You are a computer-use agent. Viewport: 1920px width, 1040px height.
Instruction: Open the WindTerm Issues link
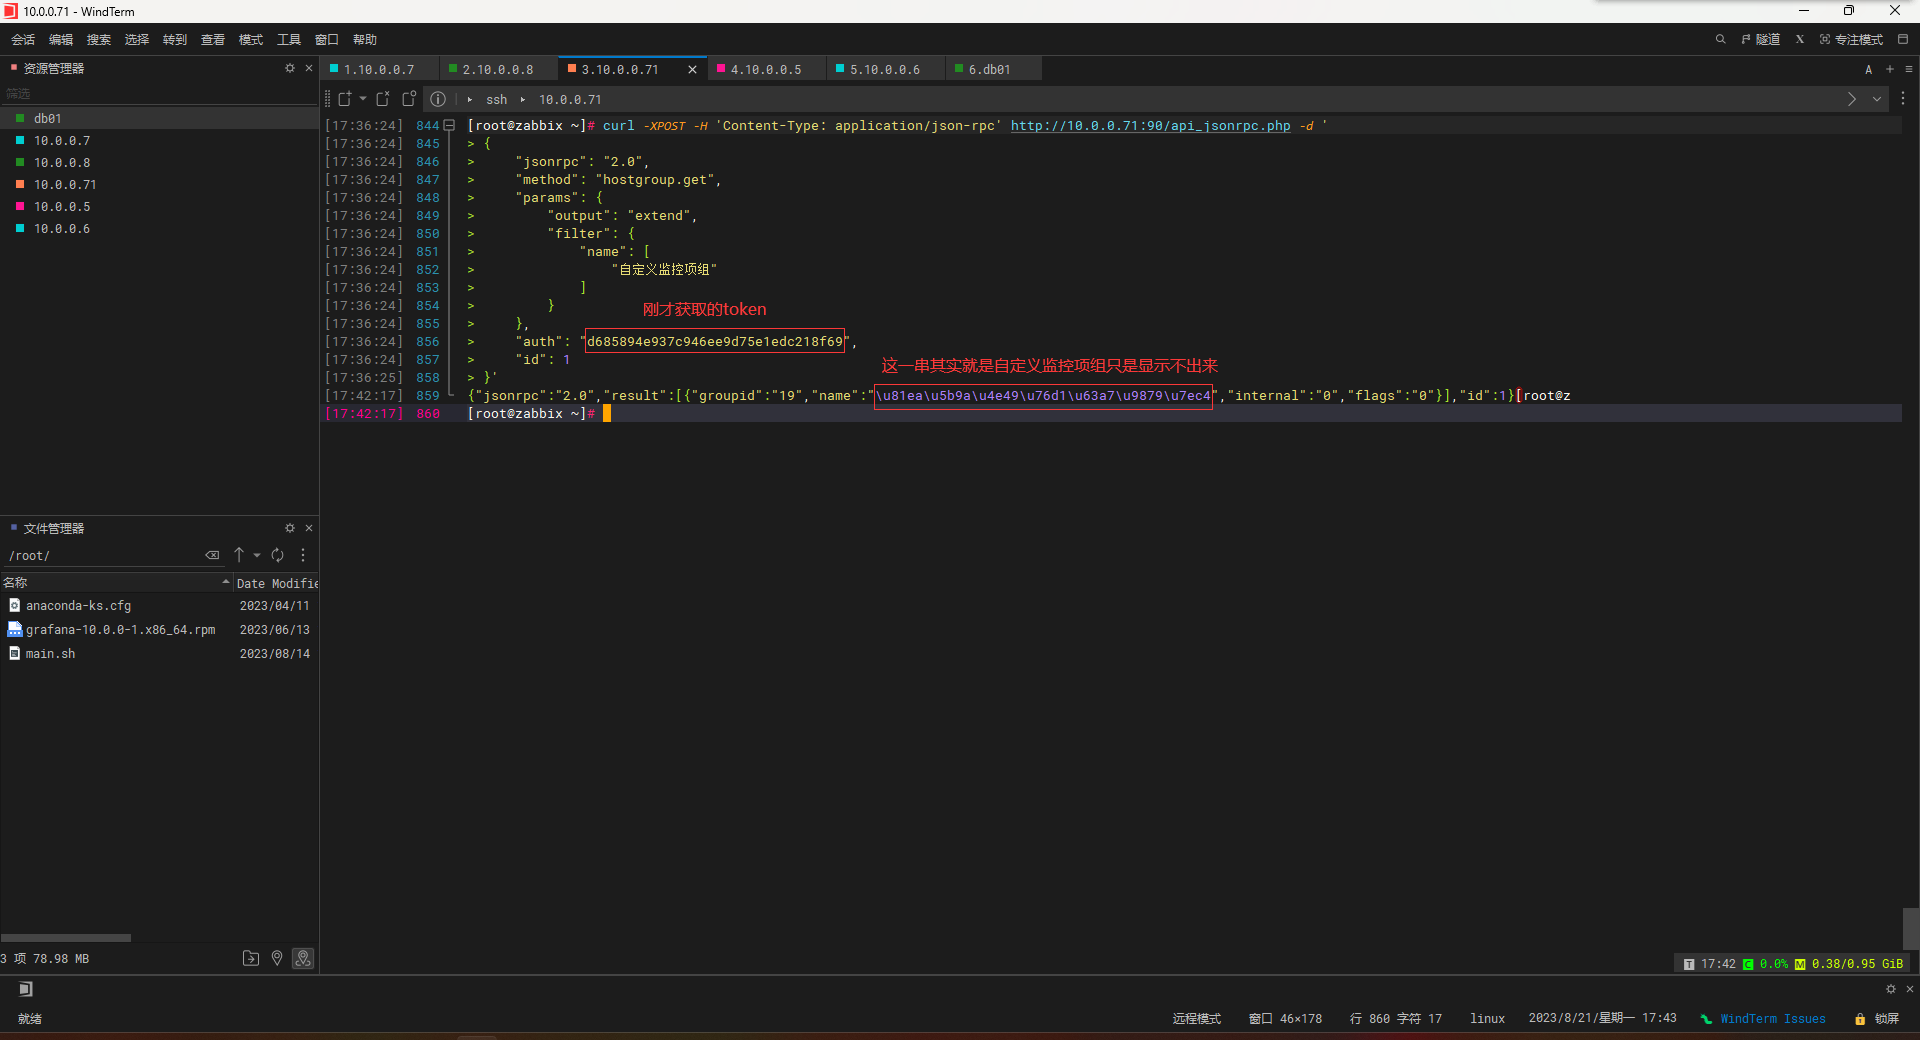point(1772,1019)
